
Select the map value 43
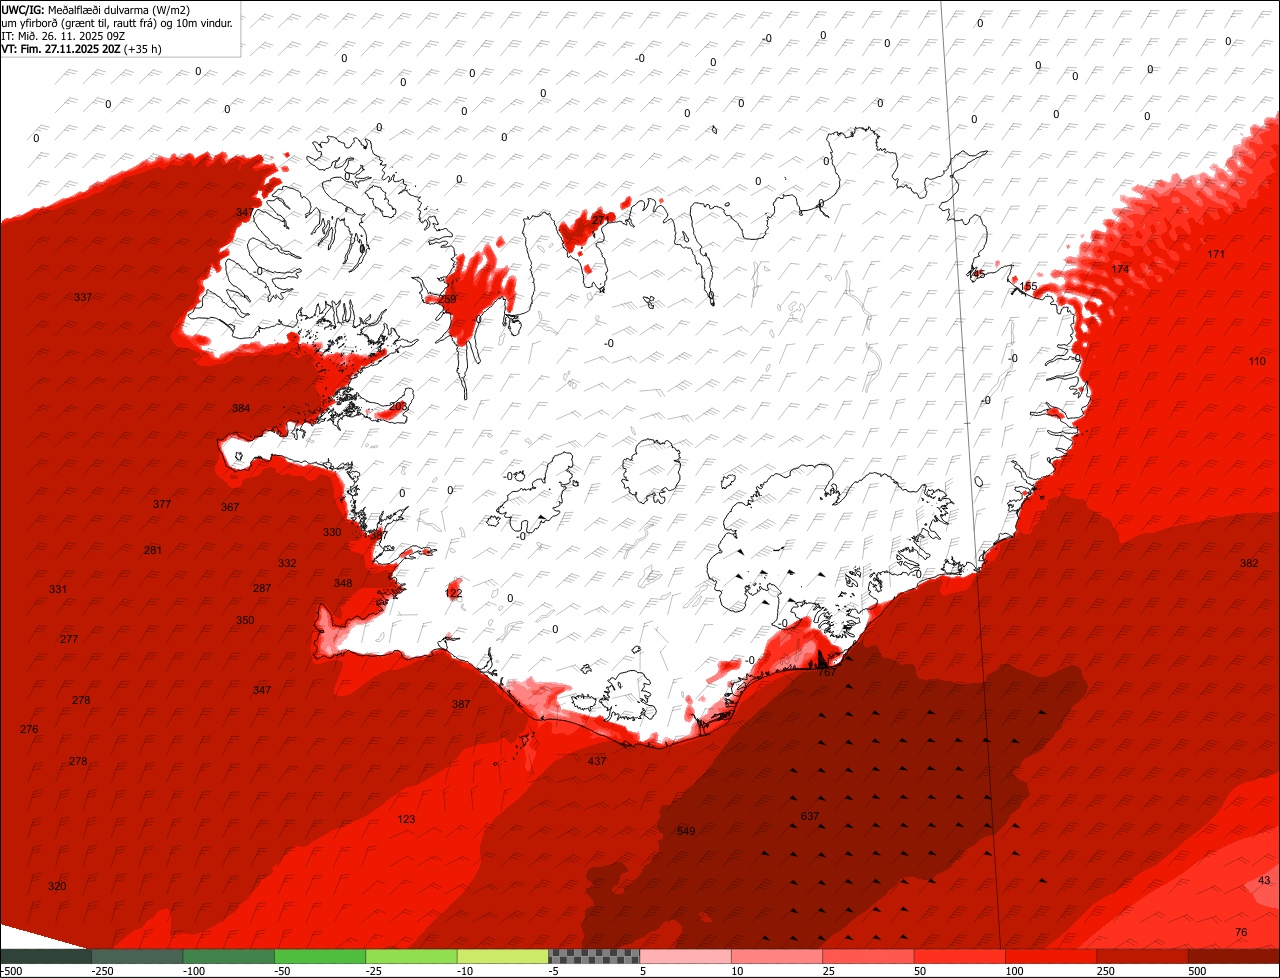click(1264, 881)
